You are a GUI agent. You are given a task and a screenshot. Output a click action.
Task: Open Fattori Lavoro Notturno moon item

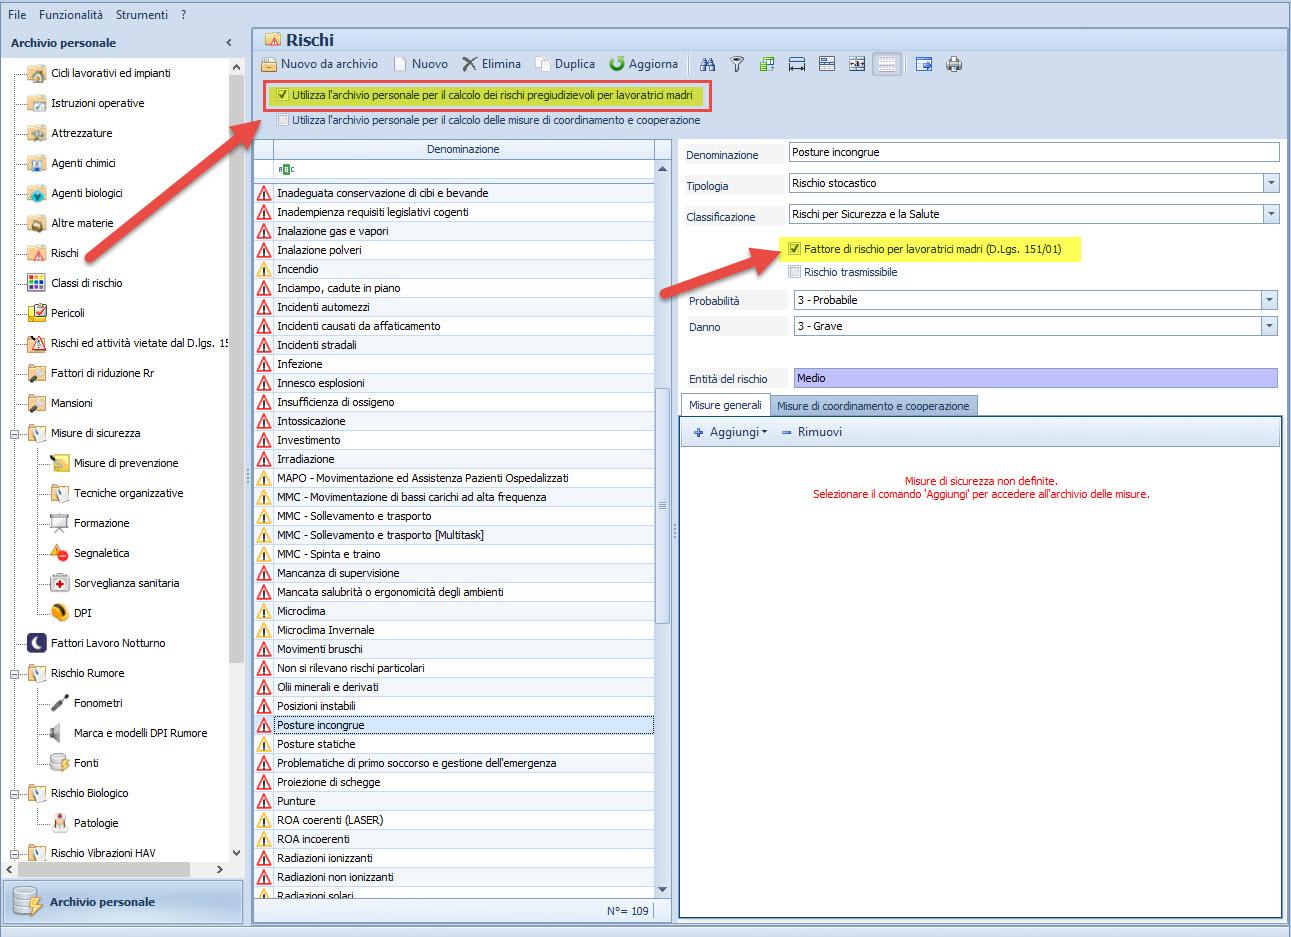(x=107, y=643)
